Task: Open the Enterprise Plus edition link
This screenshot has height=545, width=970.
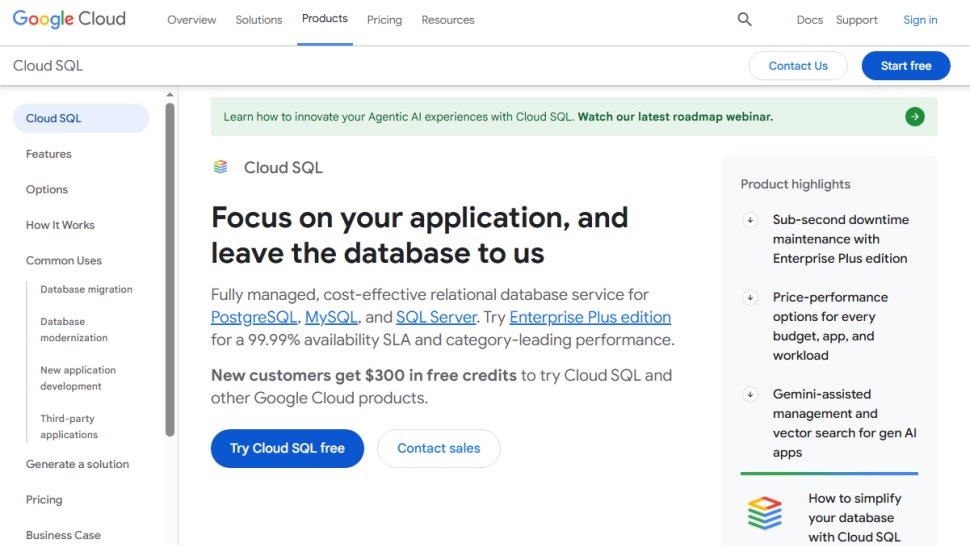Action: coord(590,317)
